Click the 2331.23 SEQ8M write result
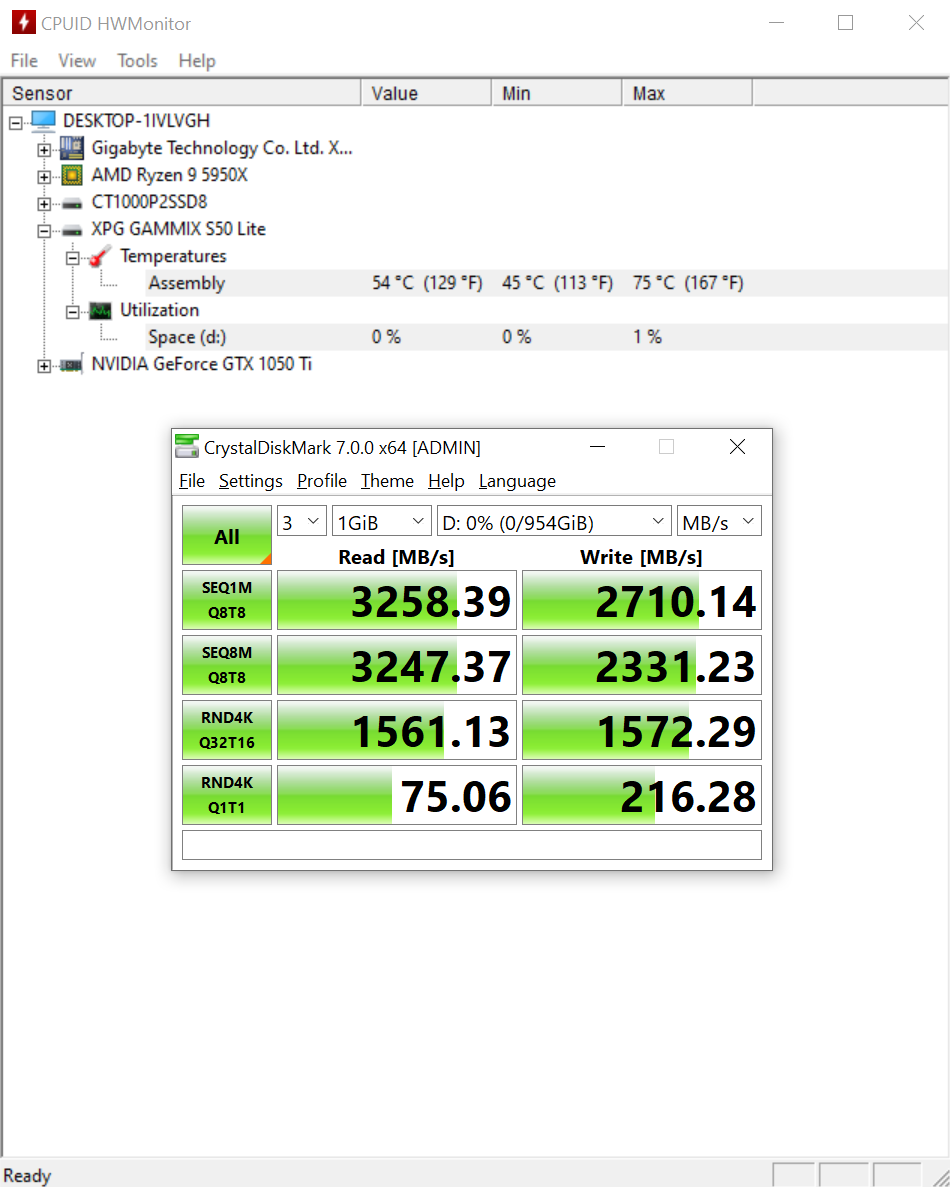 [x=642, y=665]
